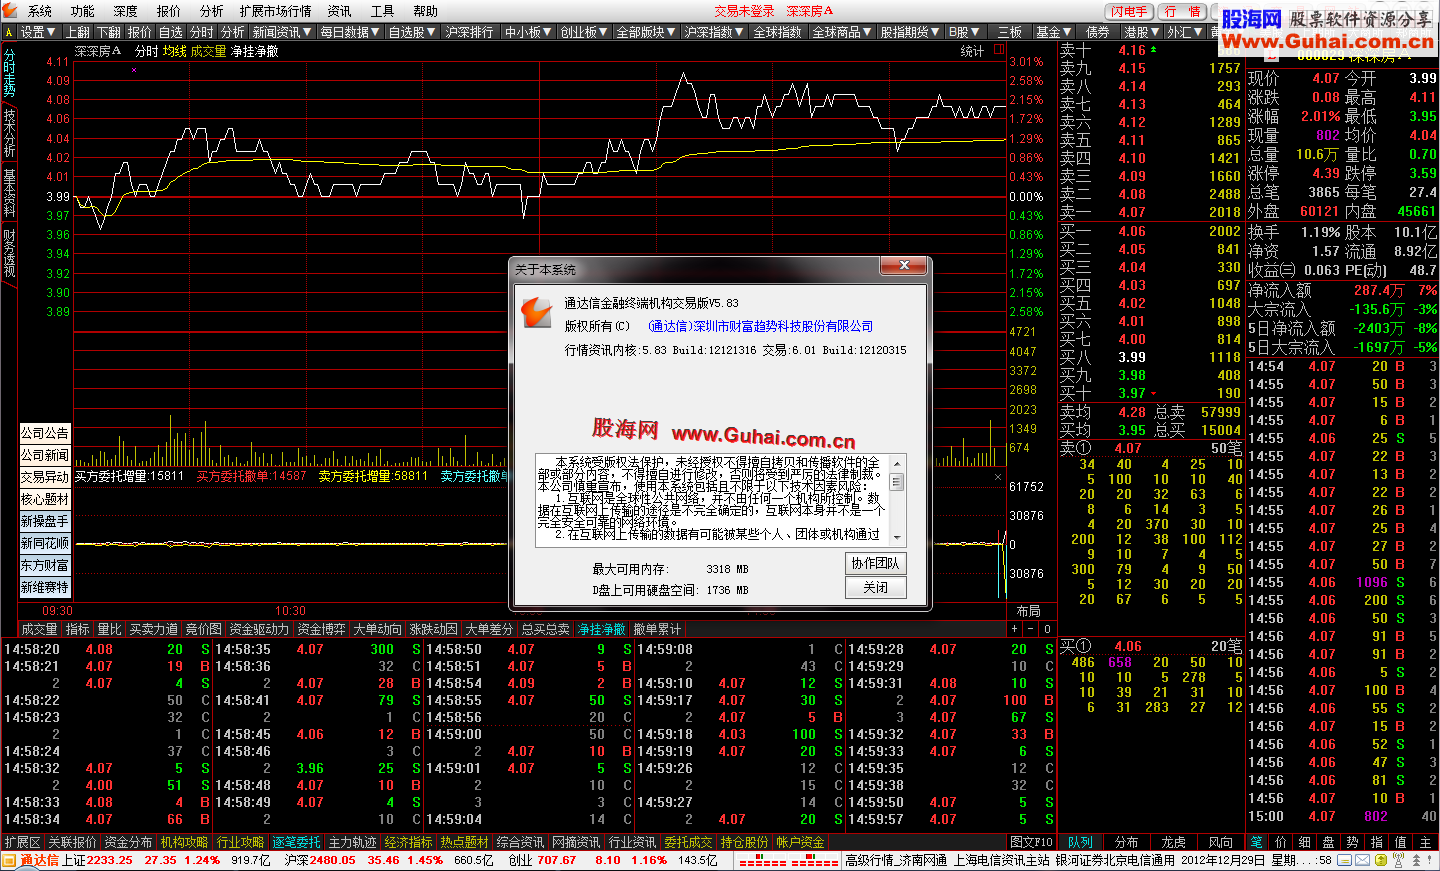Open the 闪电手 quick trade button
Viewport: 1440px width, 871px height.
coord(1129,11)
